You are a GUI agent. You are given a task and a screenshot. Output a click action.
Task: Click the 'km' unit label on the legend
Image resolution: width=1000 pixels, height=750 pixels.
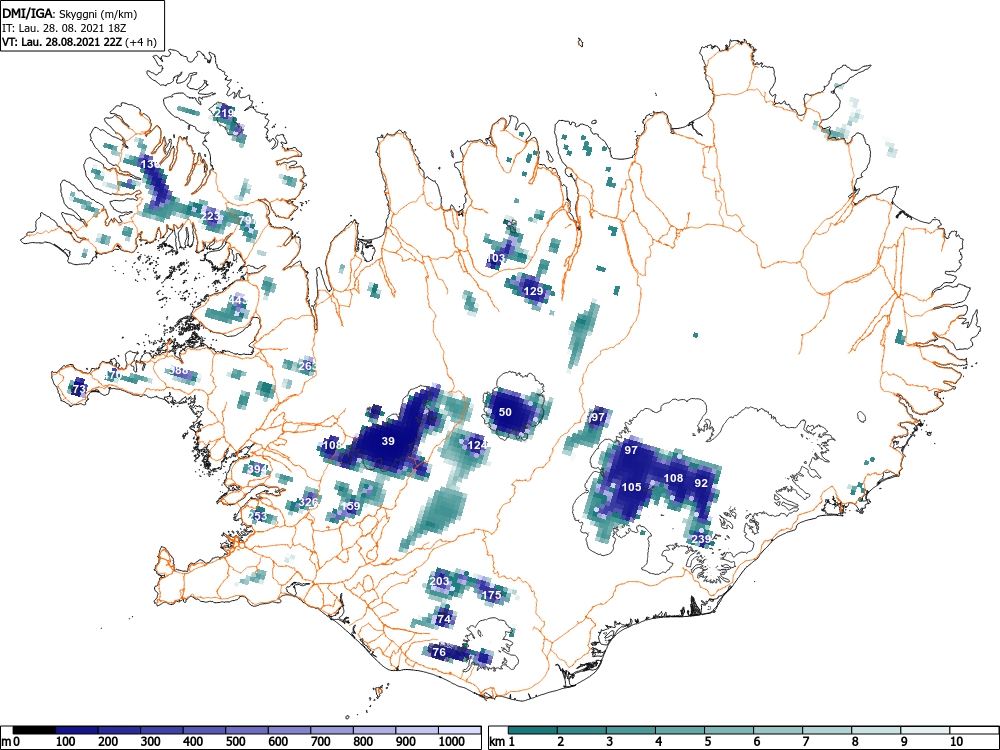(497, 742)
